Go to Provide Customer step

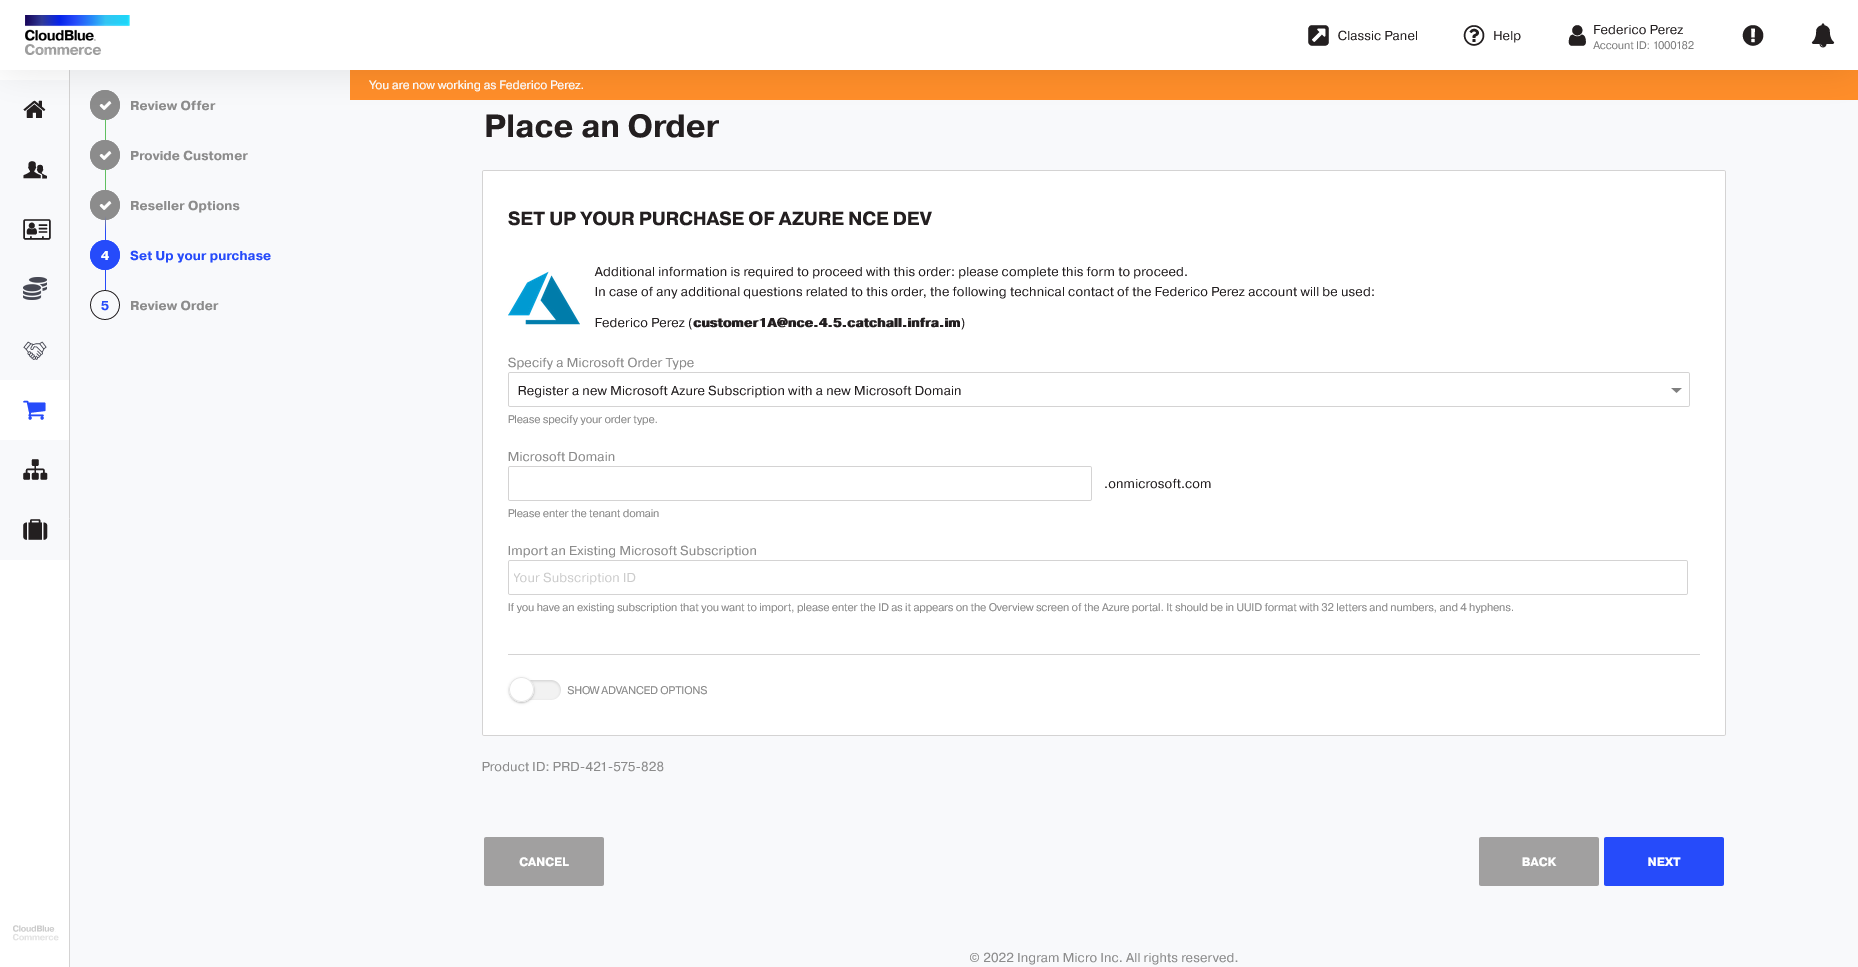click(x=189, y=155)
